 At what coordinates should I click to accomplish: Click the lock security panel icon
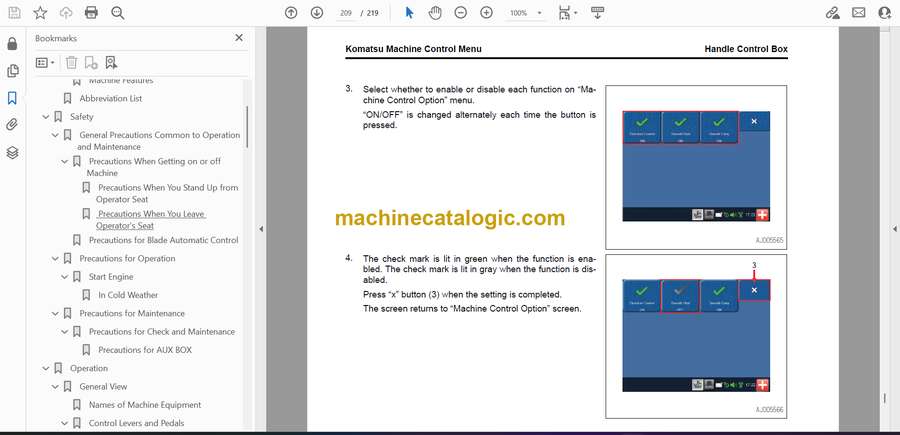12,44
